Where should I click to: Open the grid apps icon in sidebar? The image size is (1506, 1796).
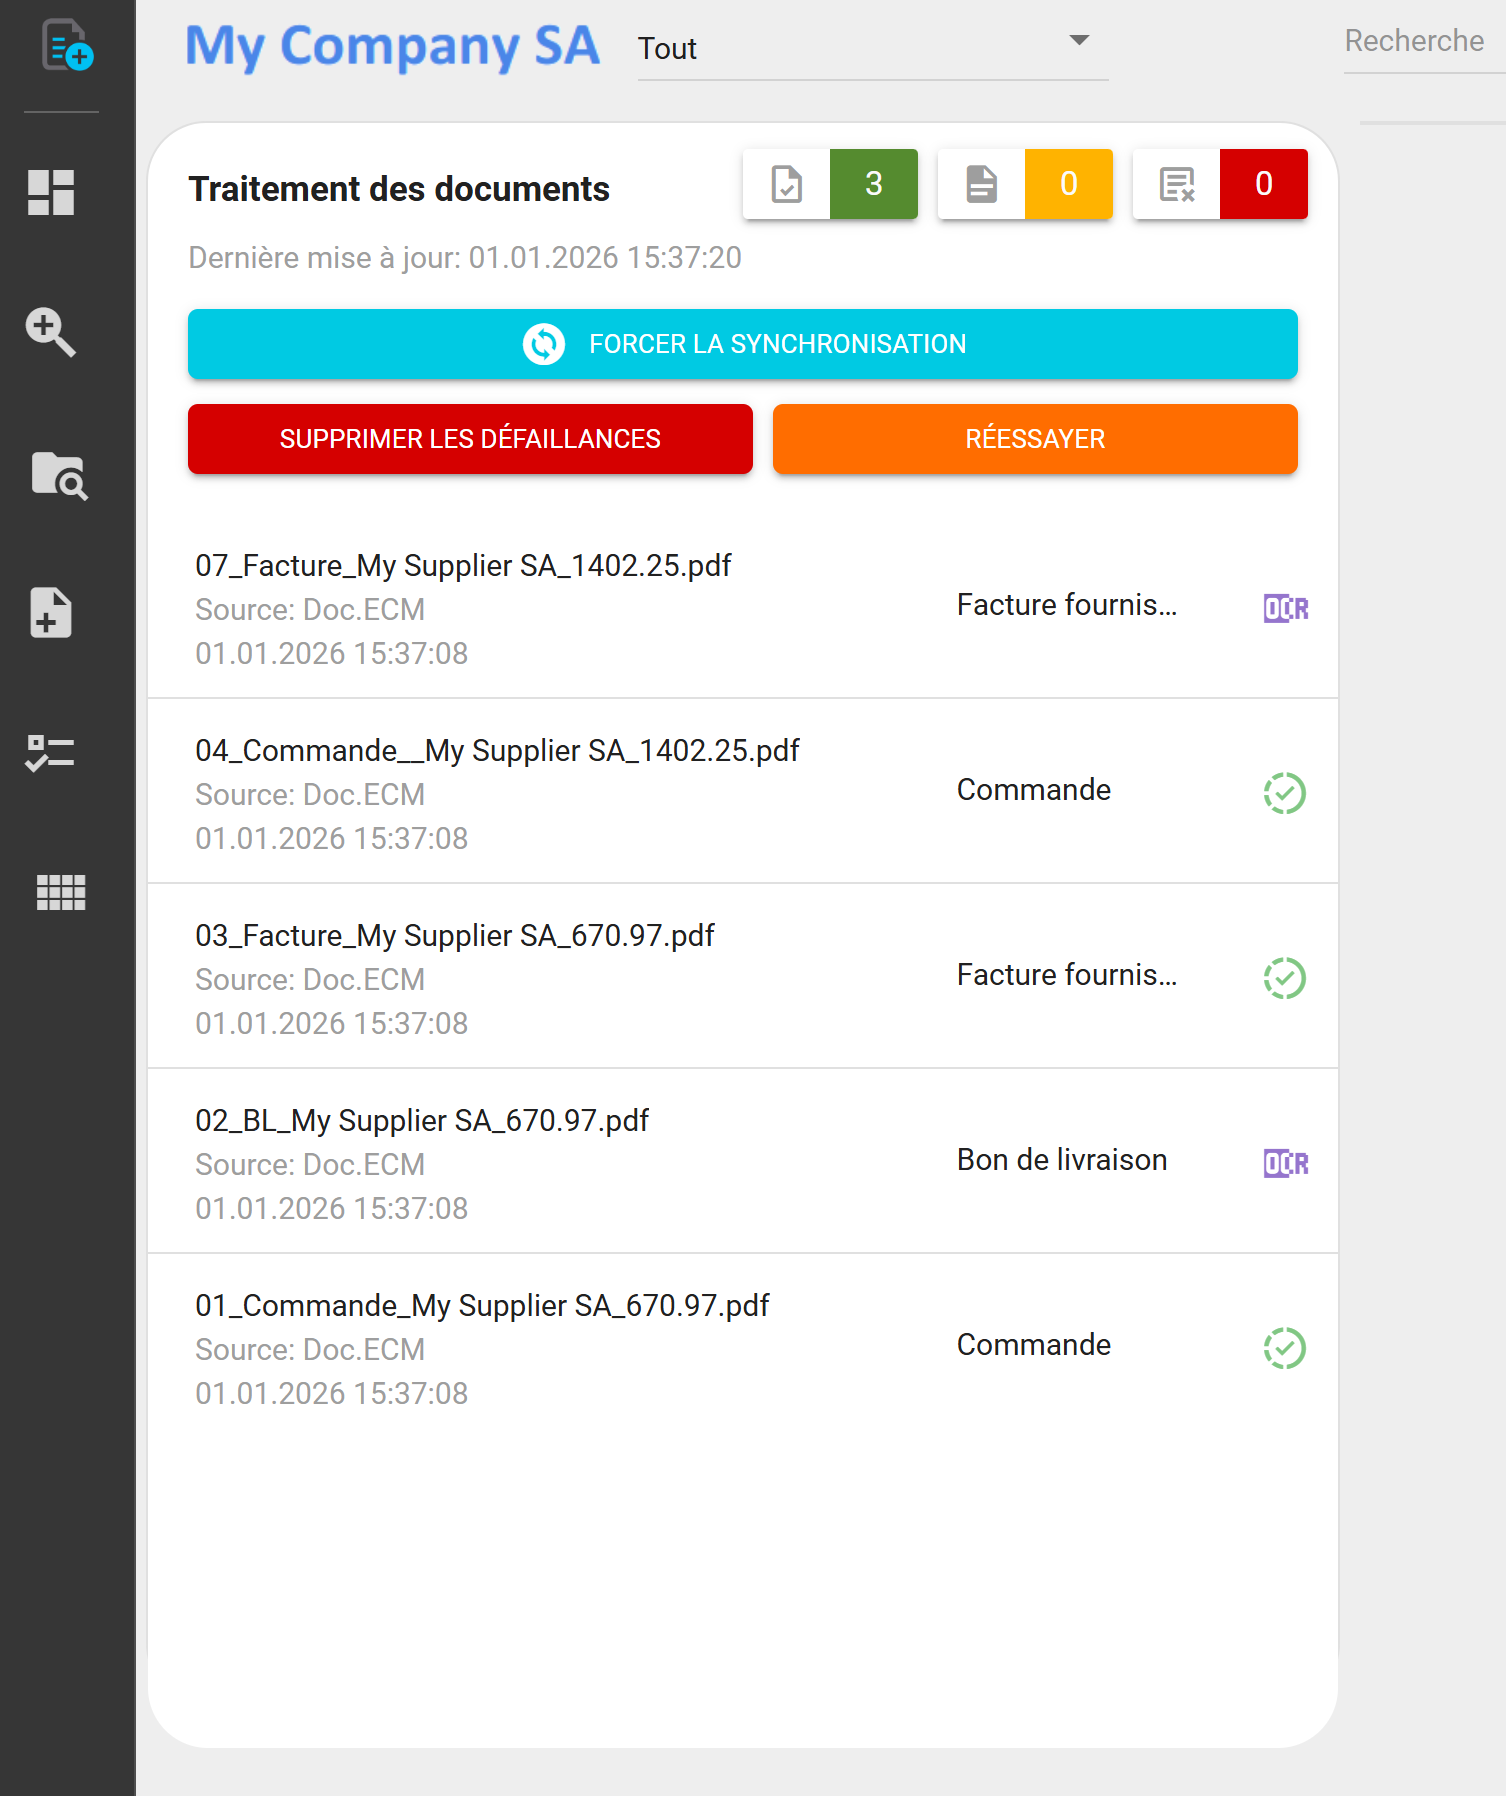click(60, 892)
